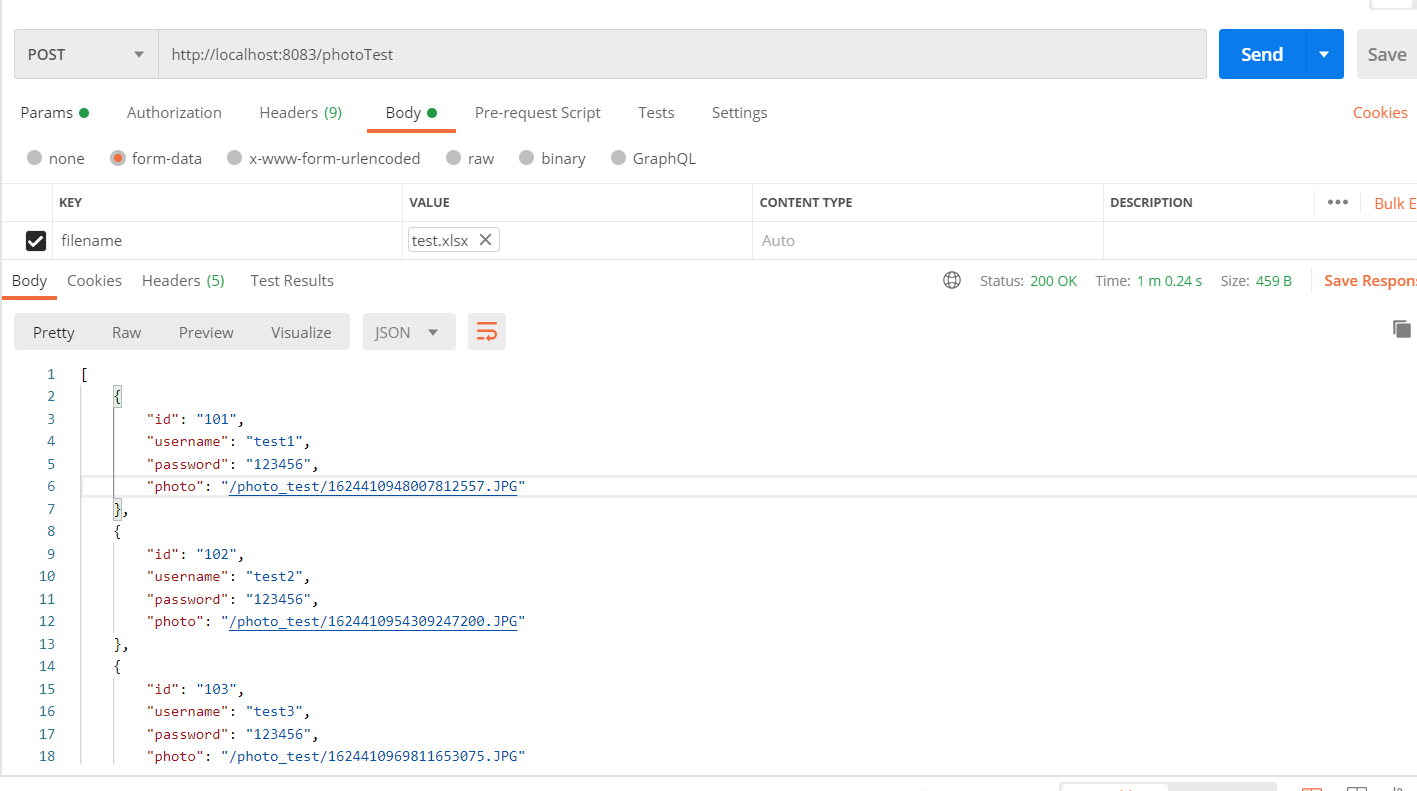Click the photo URL link on line 6
Screen dimensions: 1417x791
374,486
